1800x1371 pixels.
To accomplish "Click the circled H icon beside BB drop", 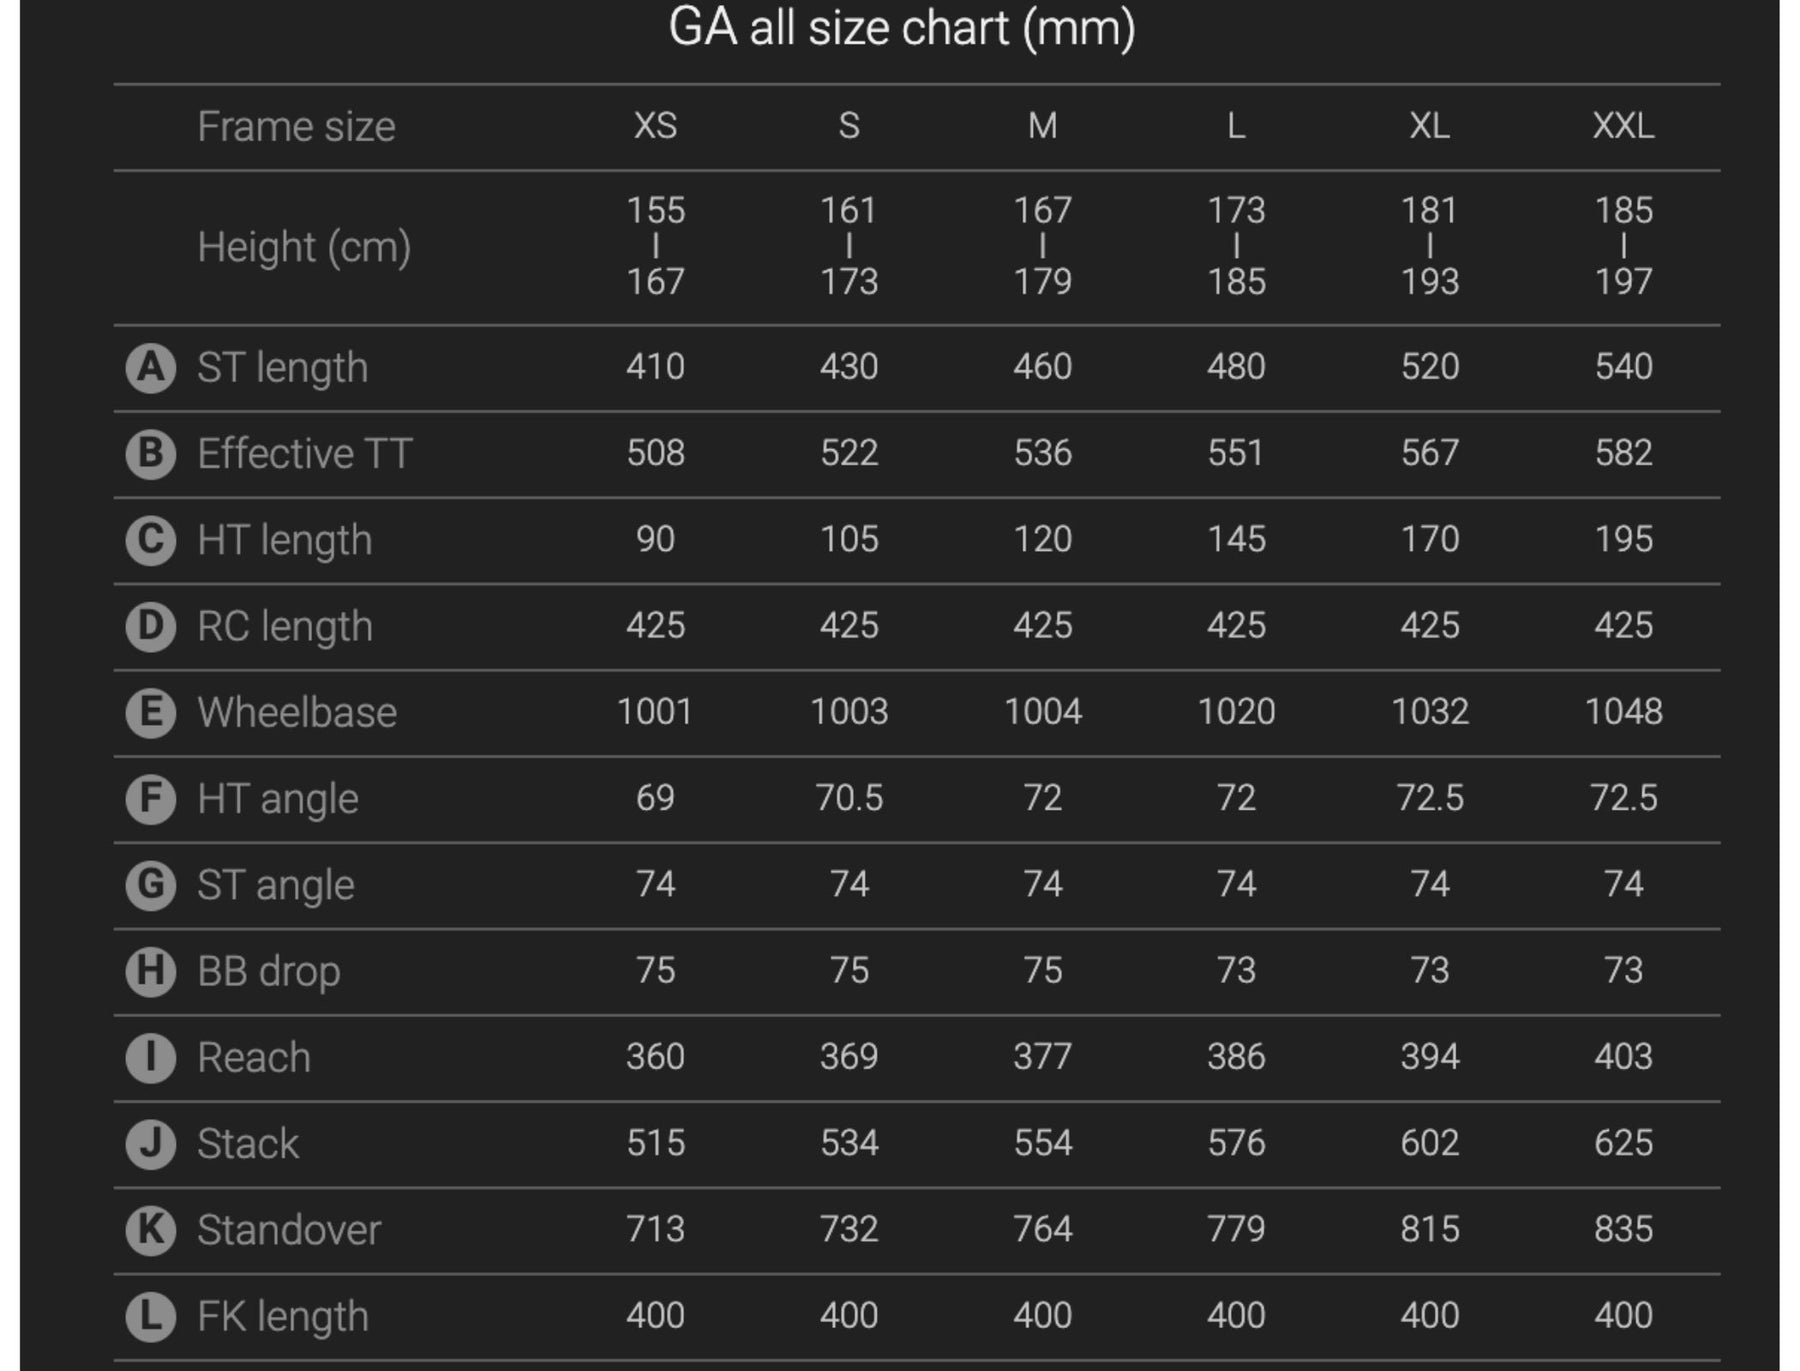I will [151, 971].
